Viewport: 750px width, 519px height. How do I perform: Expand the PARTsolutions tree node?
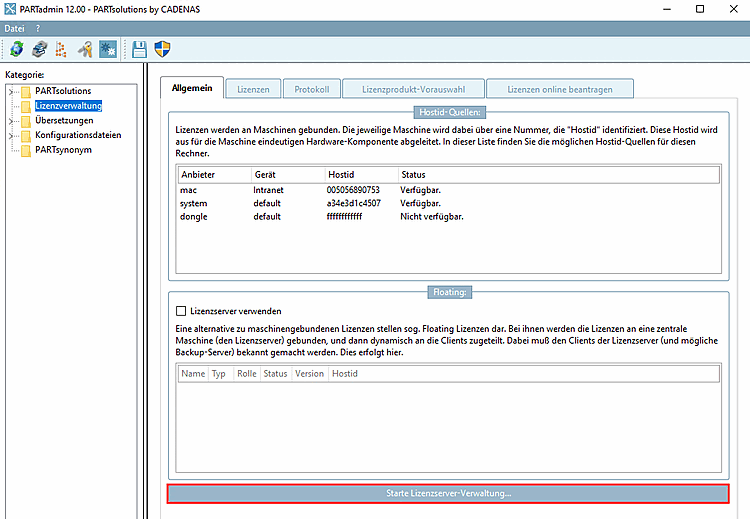[x=11, y=92]
